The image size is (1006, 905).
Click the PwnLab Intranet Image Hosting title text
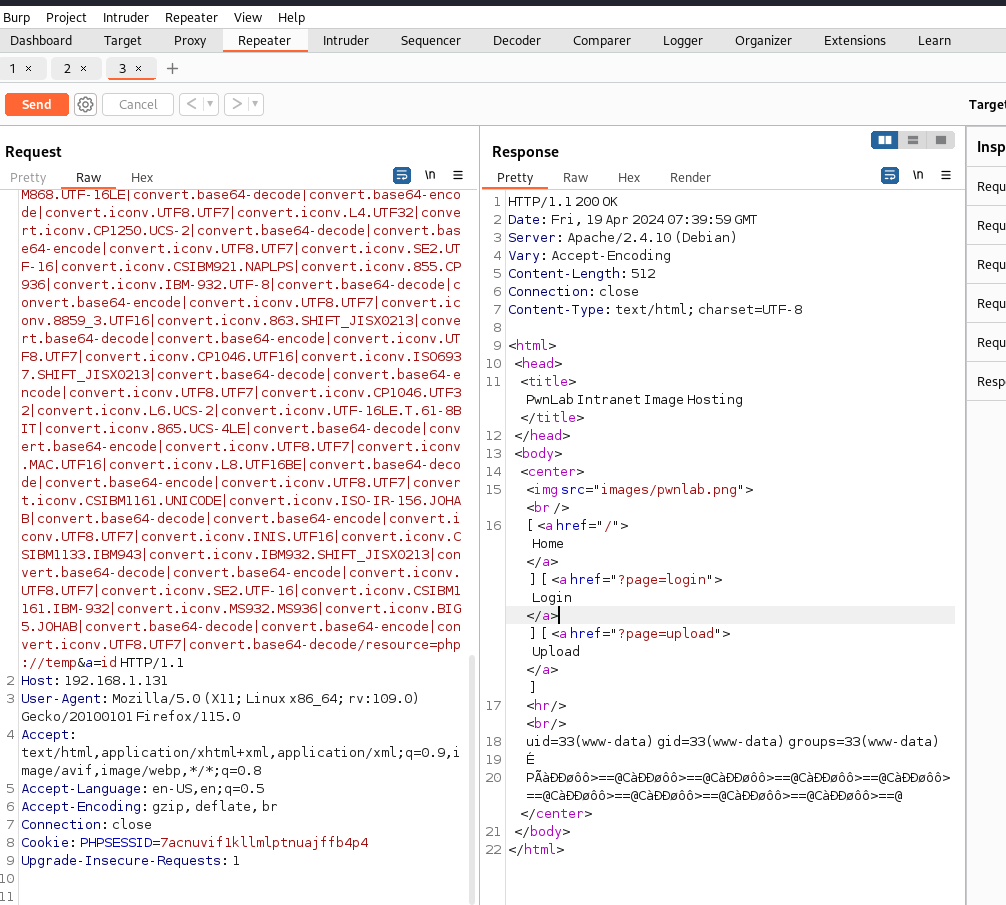click(635, 400)
